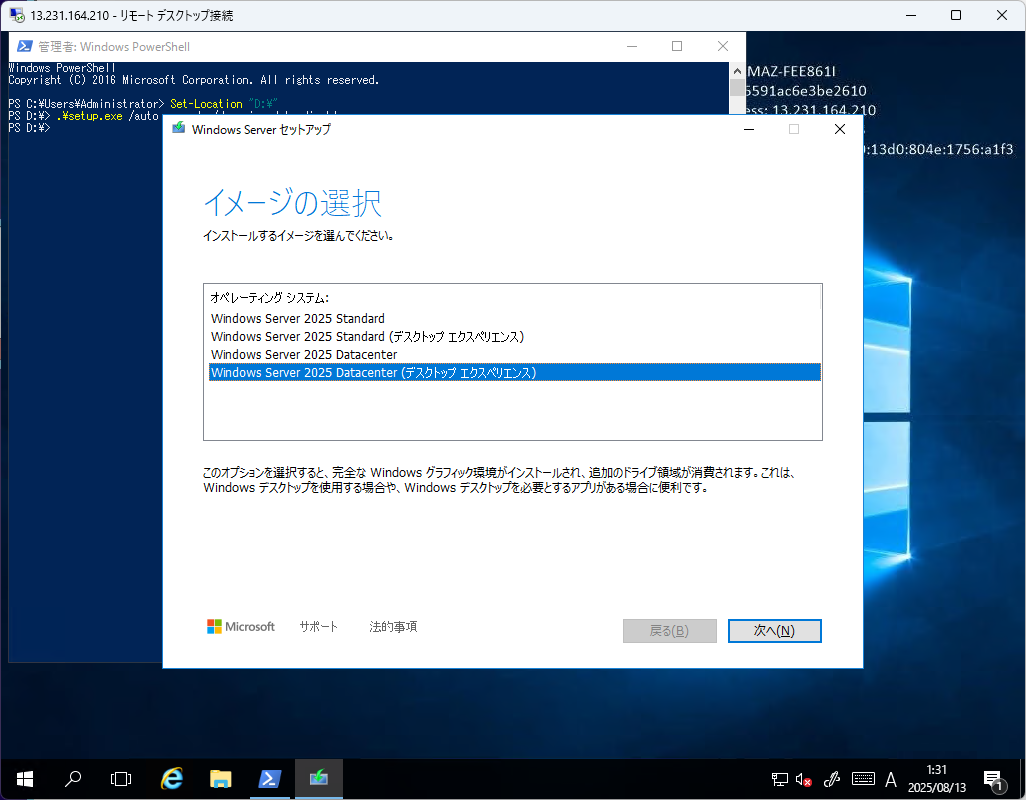Launch Internet Explorer from the taskbar

coord(172,779)
